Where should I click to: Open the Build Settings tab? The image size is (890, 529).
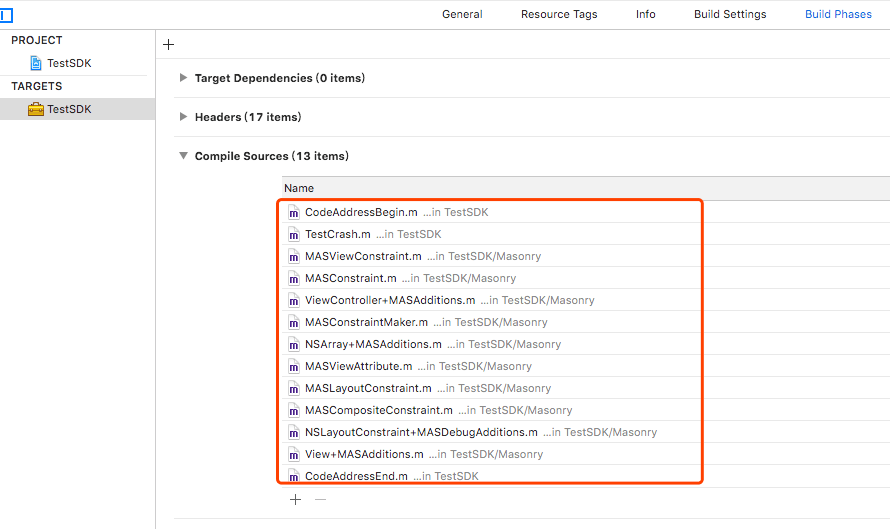point(730,14)
